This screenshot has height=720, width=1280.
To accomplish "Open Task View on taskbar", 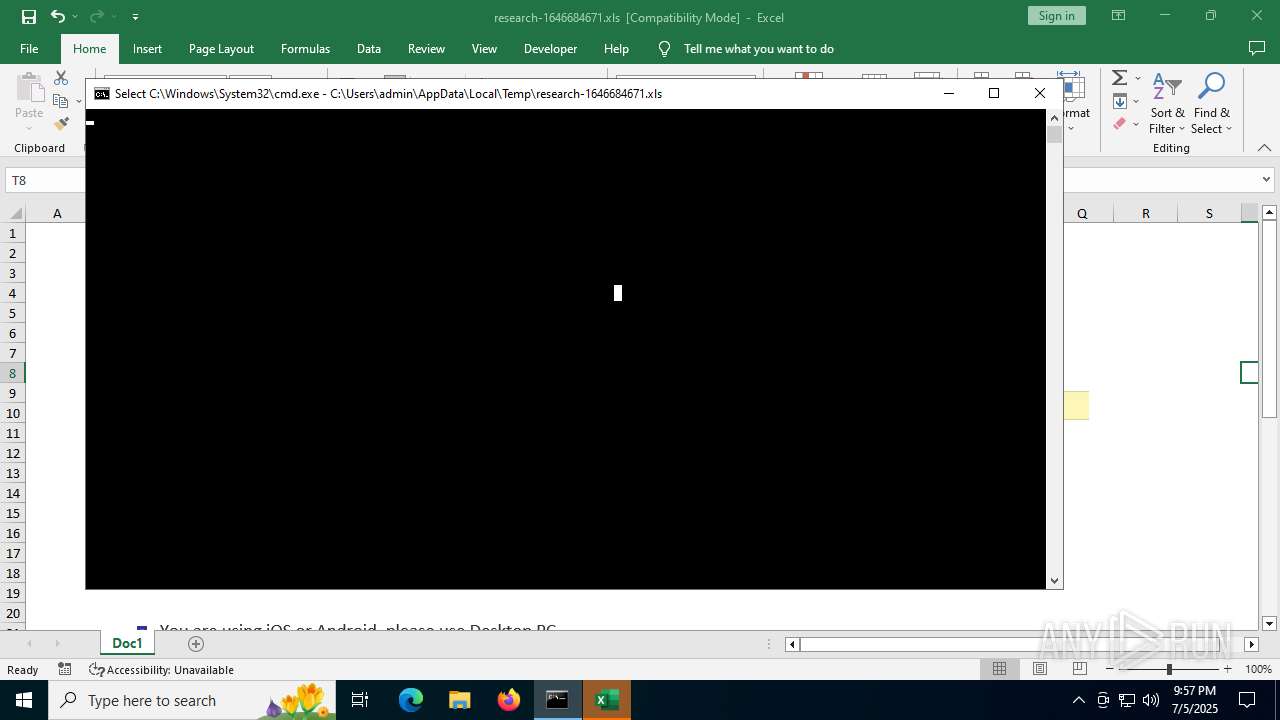I will 360,700.
